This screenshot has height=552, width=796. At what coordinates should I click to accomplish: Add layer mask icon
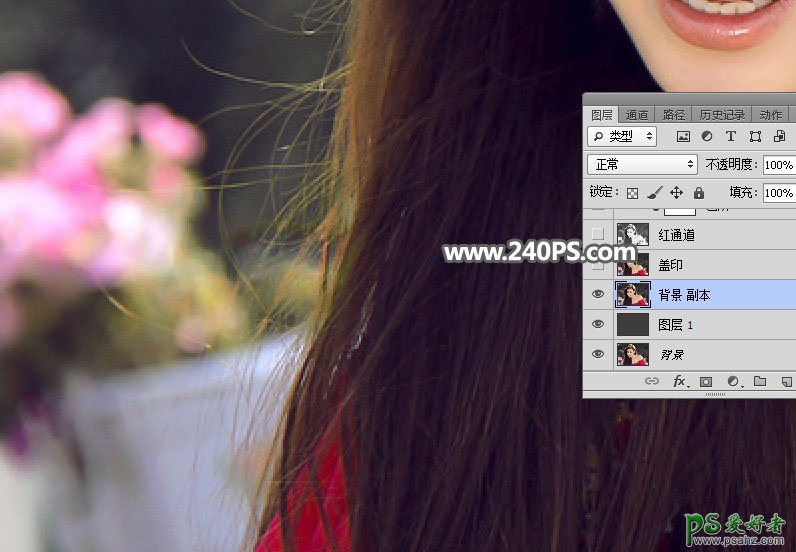pos(706,381)
